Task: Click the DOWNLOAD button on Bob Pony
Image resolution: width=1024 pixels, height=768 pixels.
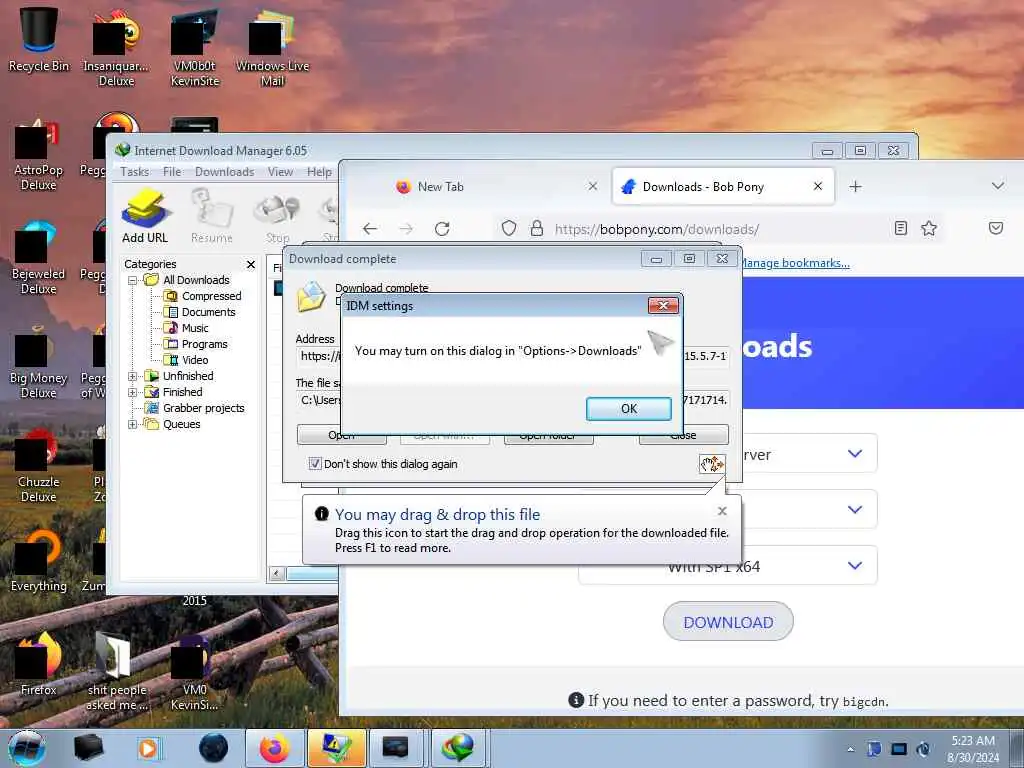Action: click(728, 622)
